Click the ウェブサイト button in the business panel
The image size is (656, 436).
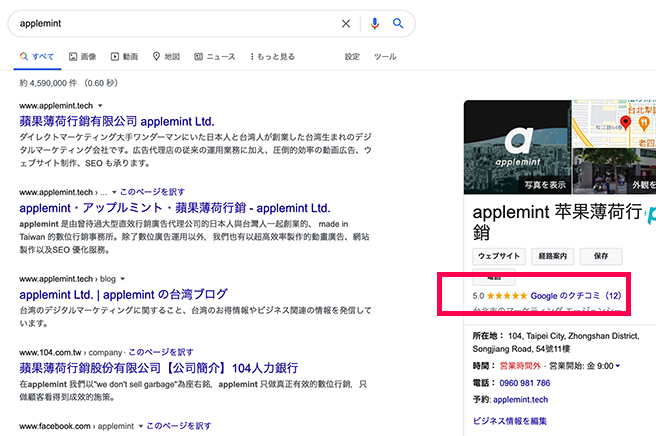[499, 256]
